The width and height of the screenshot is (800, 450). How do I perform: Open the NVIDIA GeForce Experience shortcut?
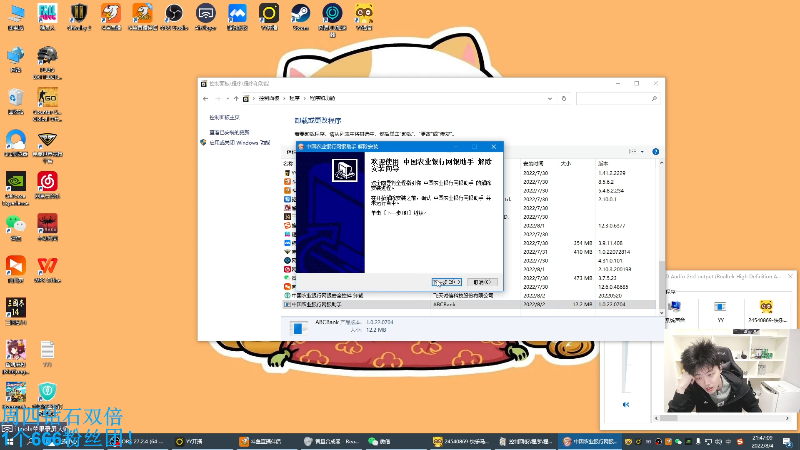pos(16,189)
